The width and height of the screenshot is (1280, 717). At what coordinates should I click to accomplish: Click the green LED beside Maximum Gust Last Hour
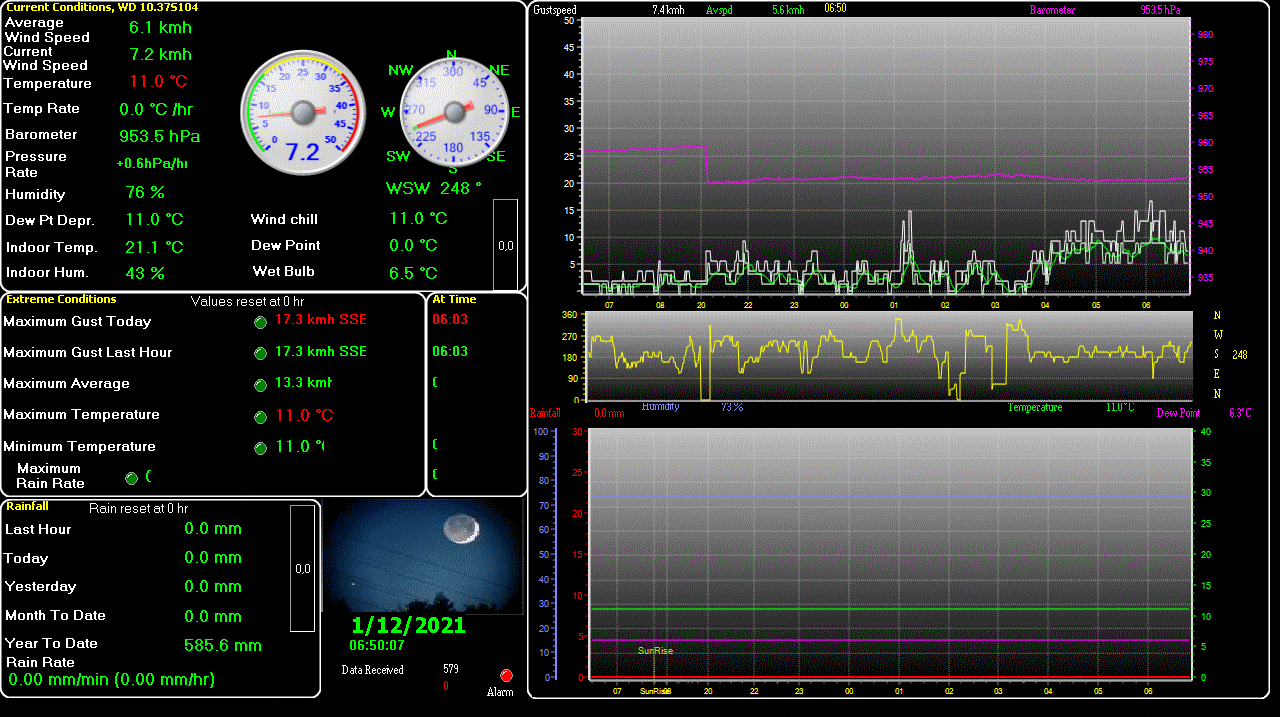pos(260,353)
